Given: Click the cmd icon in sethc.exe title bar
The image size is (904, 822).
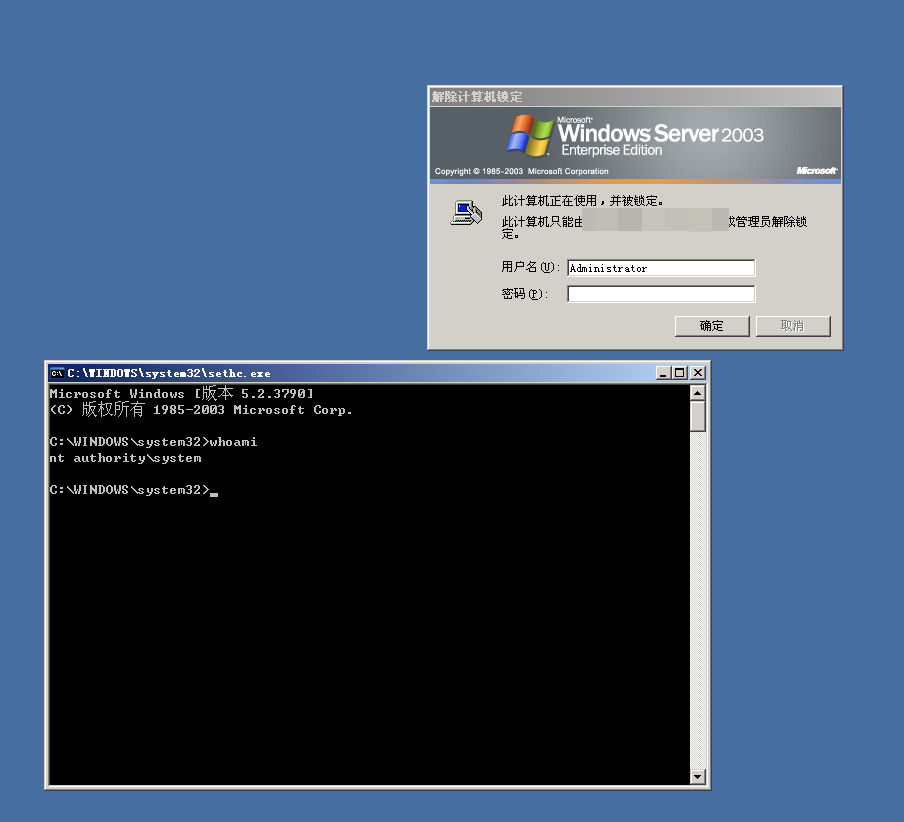Looking at the screenshot, I should pyautogui.click(x=56, y=373).
